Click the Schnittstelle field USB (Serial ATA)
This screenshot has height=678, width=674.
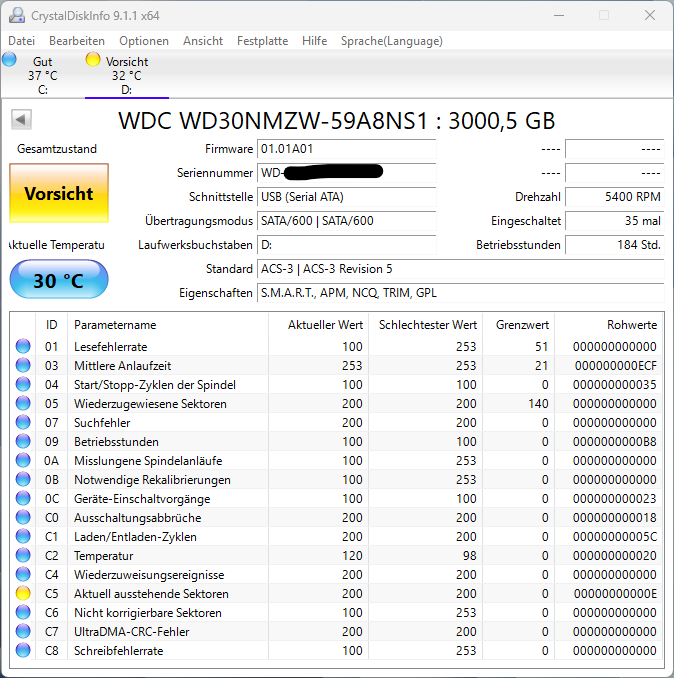point(346,197)
